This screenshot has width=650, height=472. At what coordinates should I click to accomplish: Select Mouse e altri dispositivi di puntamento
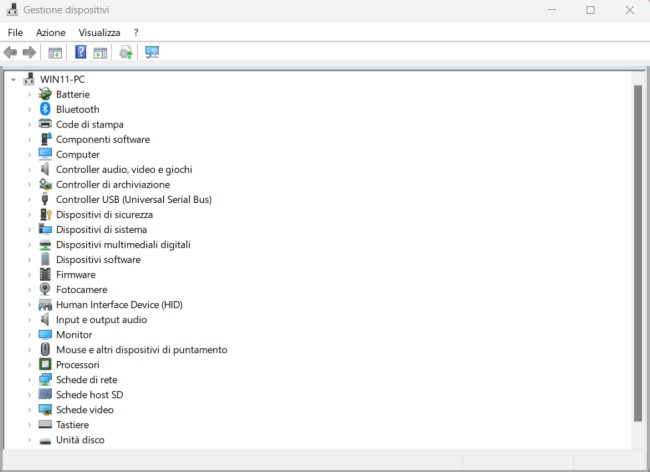click(x=141, y=350)
